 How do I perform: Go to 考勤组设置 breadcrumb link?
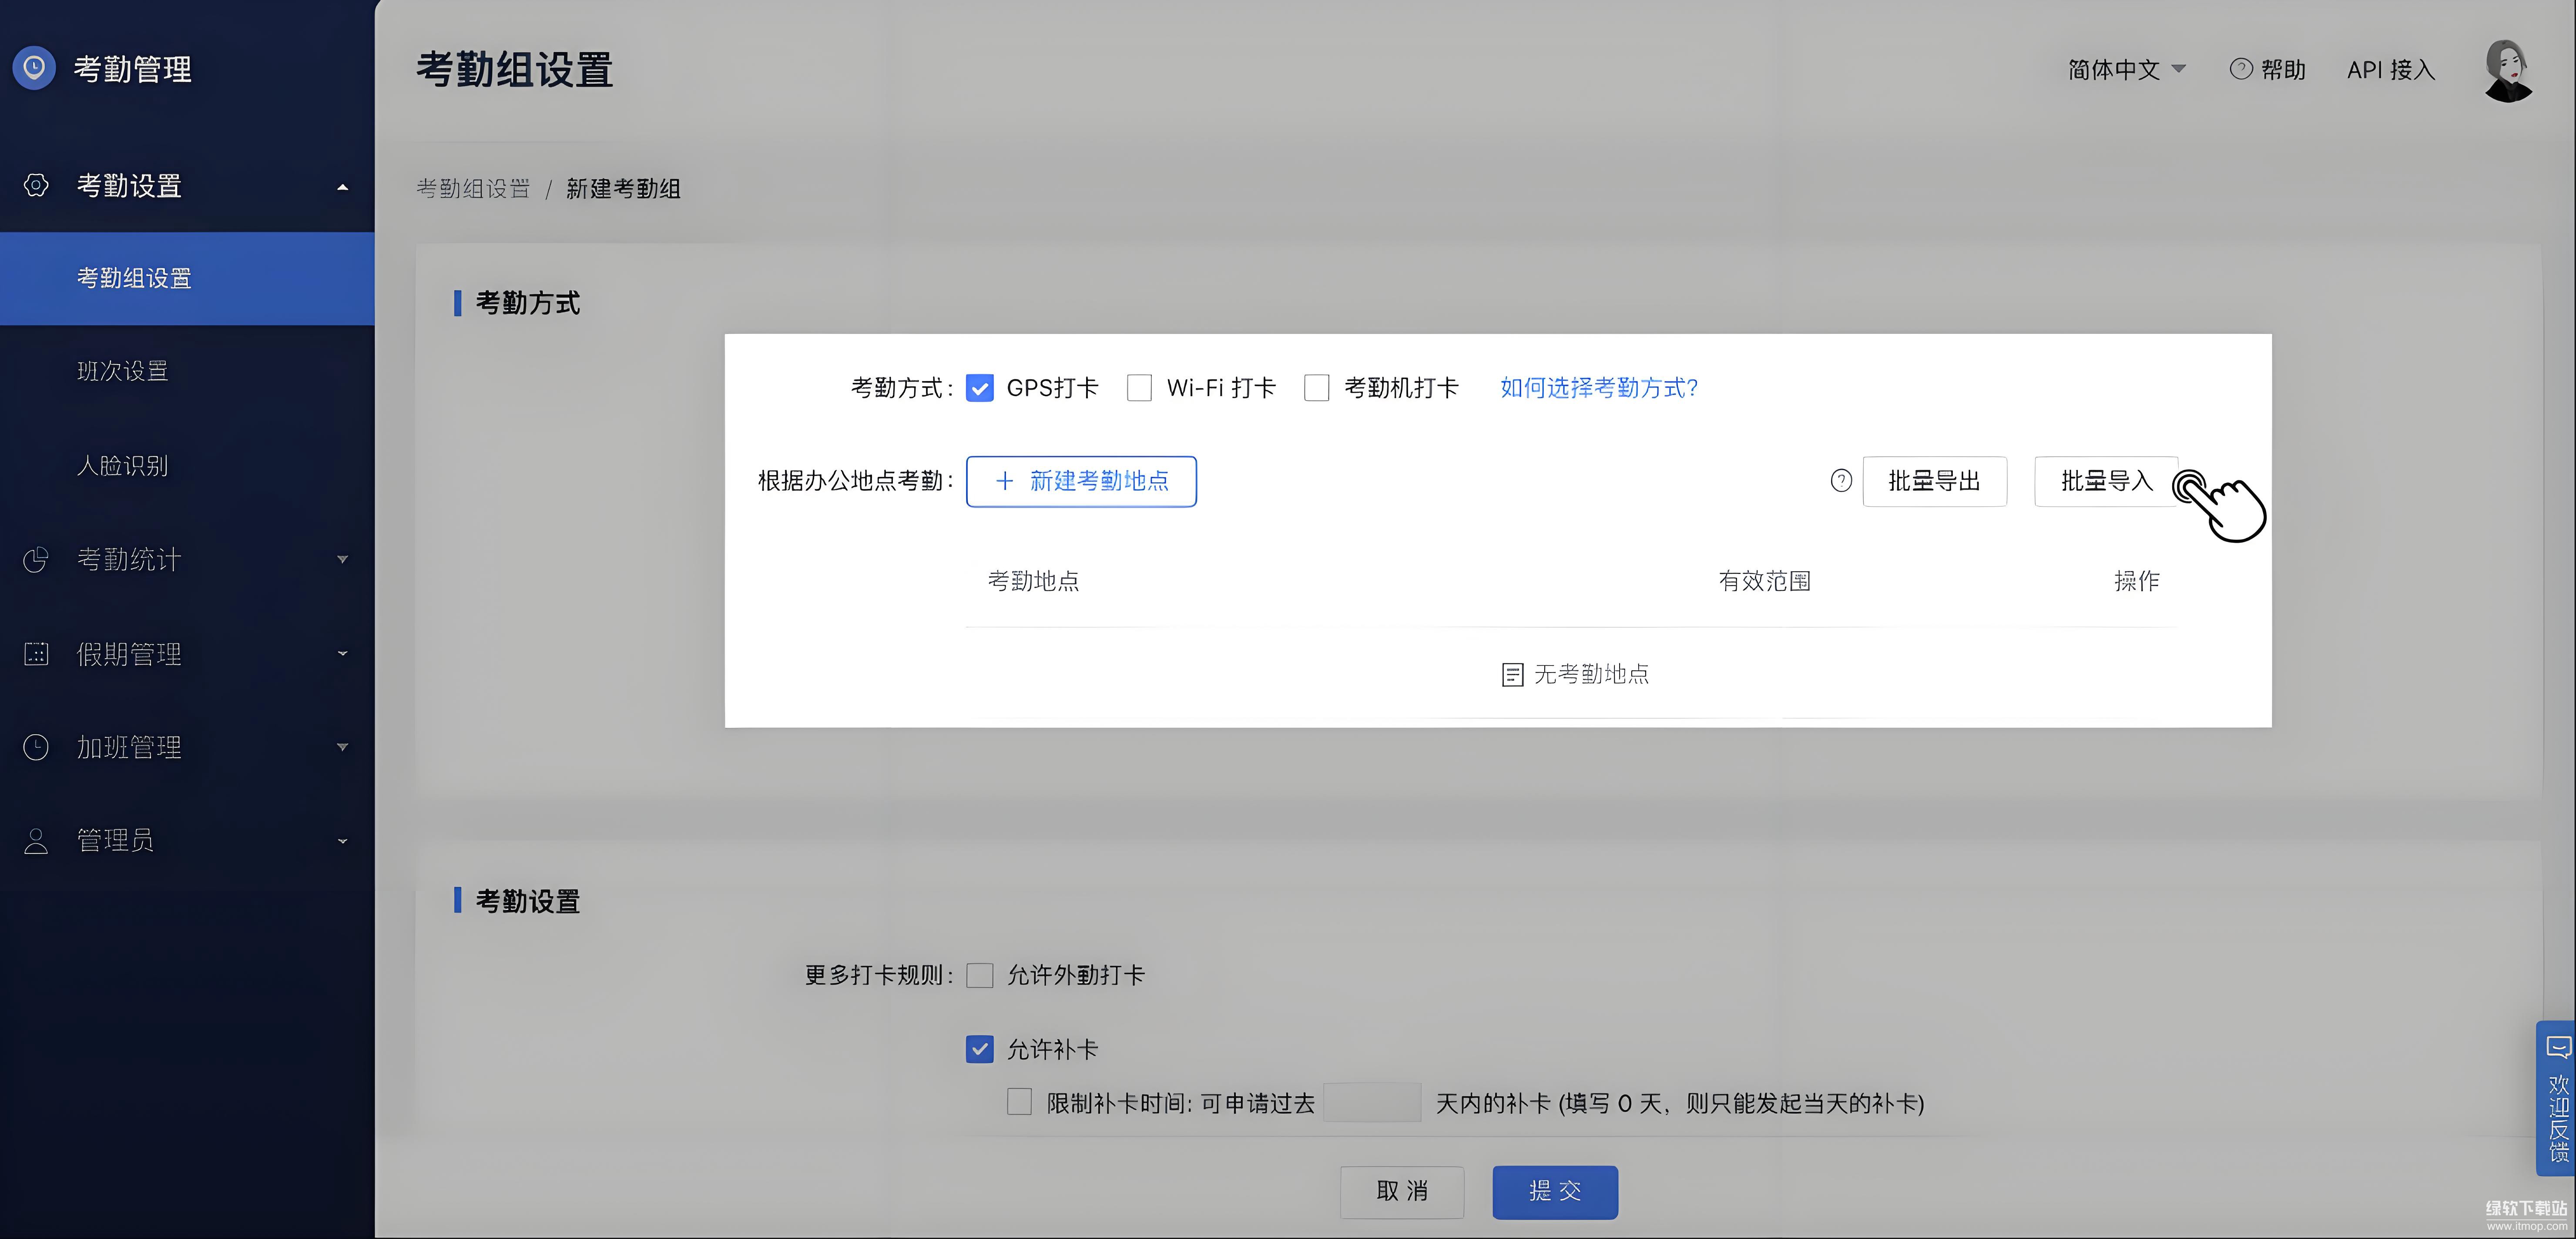[x=473, y=188]
